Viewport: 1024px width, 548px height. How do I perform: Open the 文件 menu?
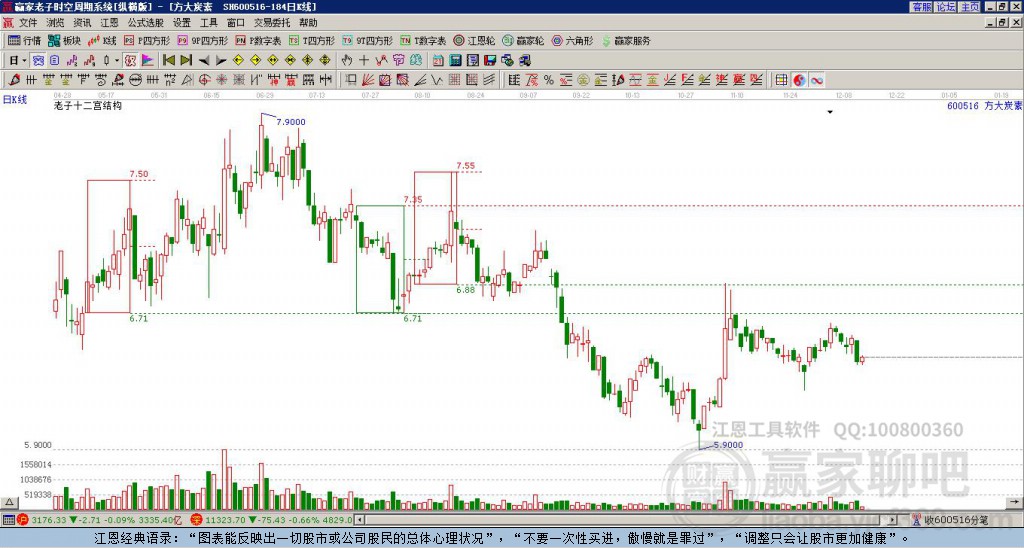pos(28,23)
